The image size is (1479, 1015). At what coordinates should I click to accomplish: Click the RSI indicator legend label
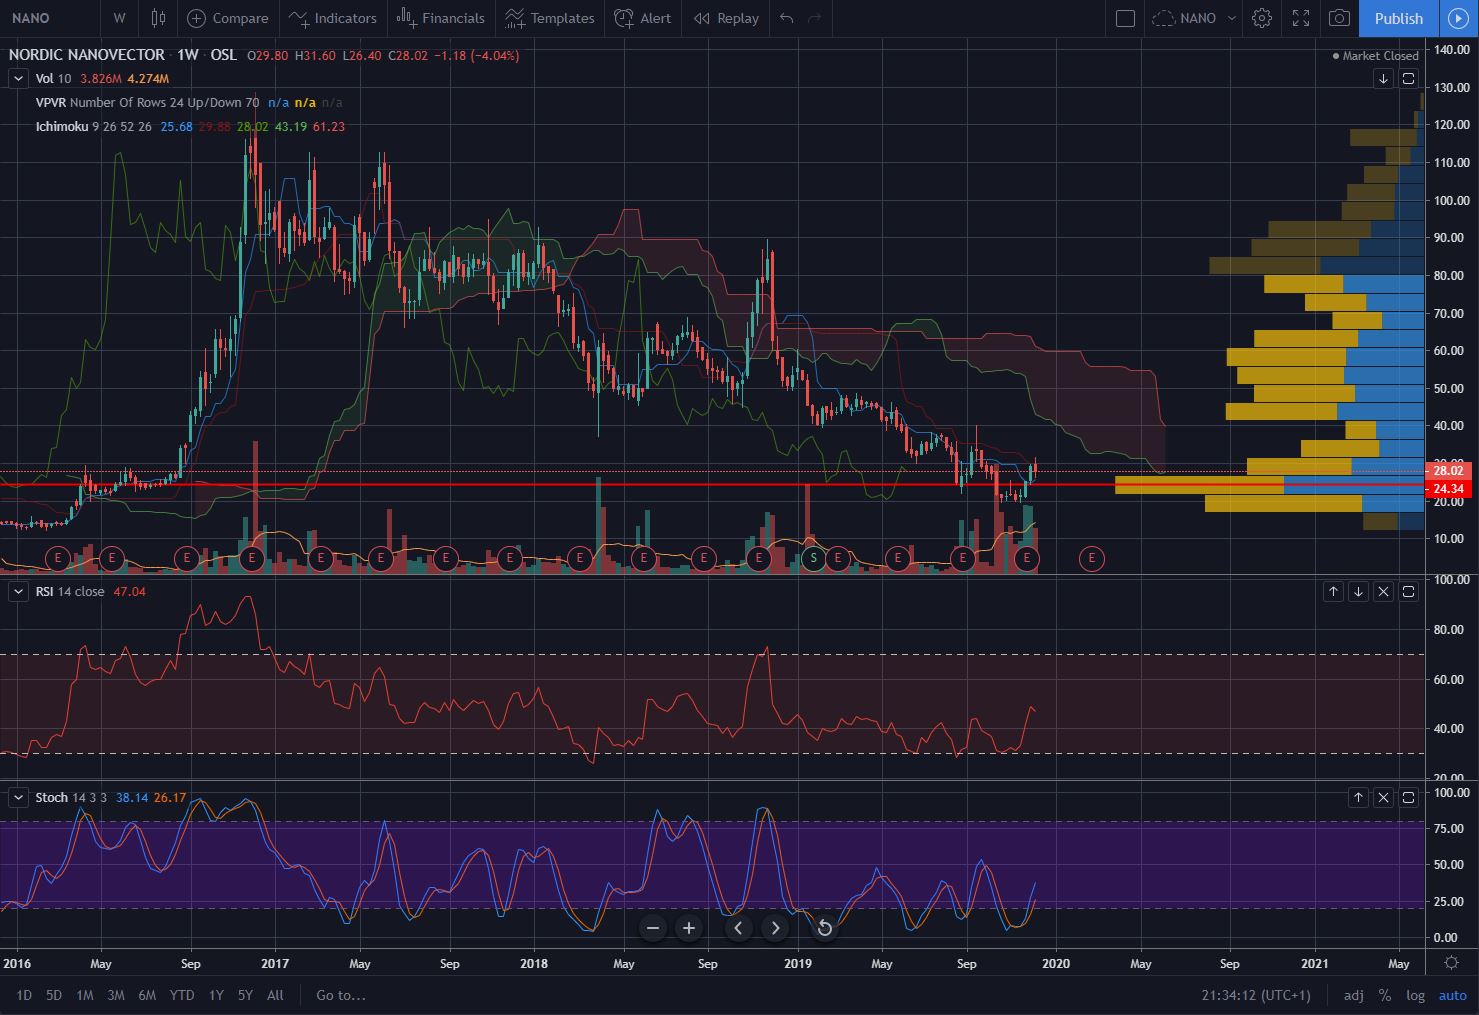(x=45, y=592)
